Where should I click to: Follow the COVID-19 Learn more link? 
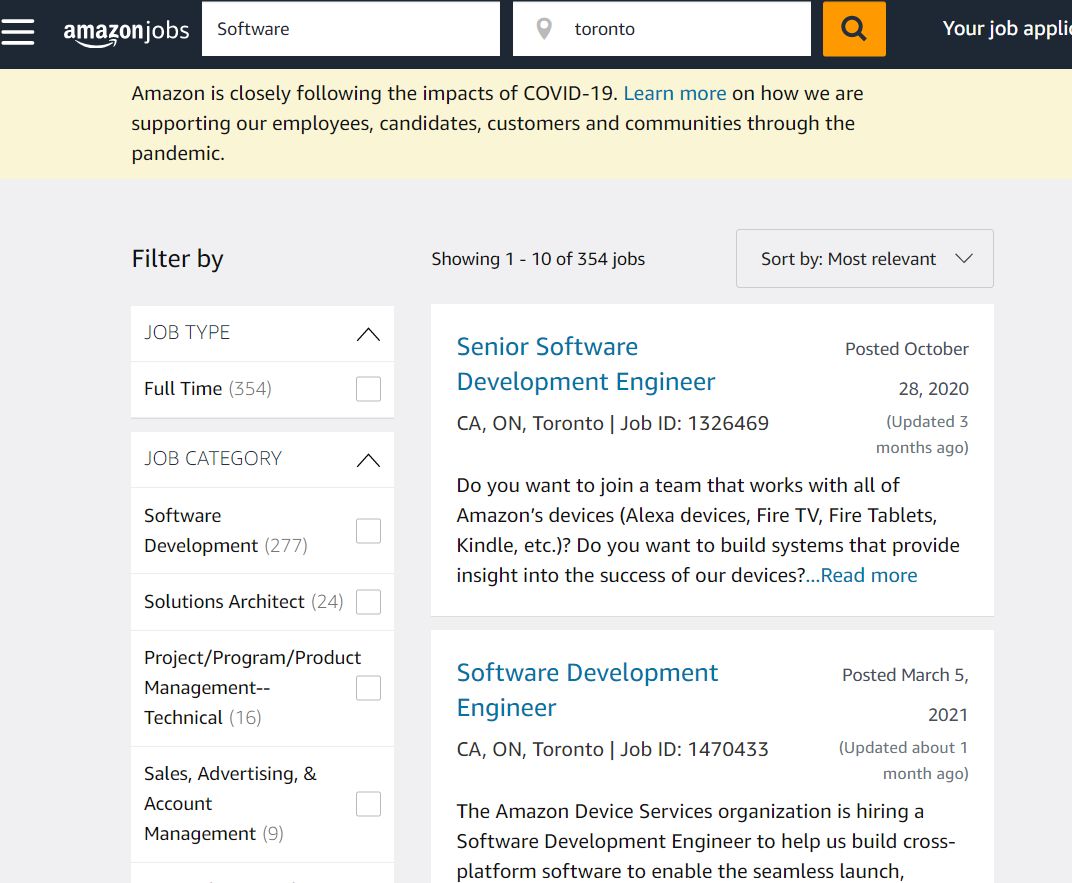click(675, 93)
